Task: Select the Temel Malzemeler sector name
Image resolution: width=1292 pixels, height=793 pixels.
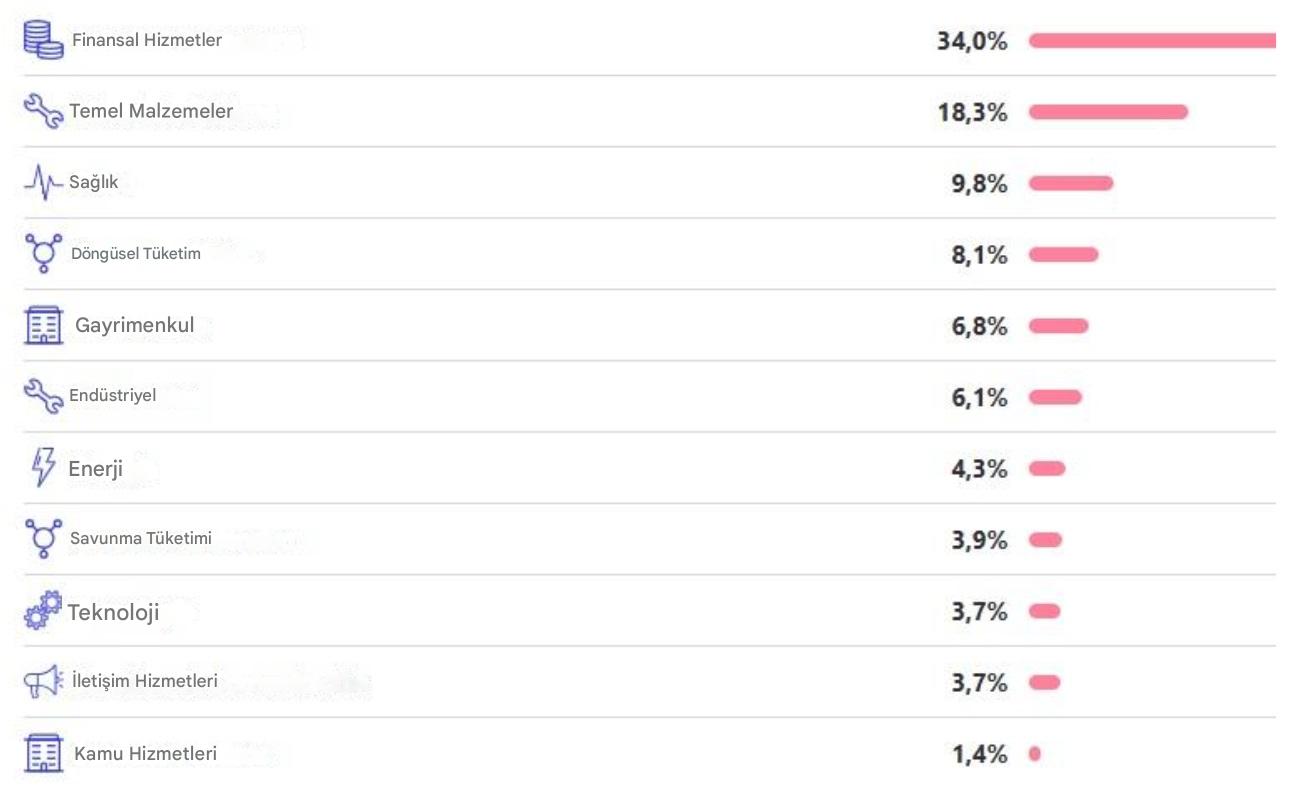Action: click(151, 111)
